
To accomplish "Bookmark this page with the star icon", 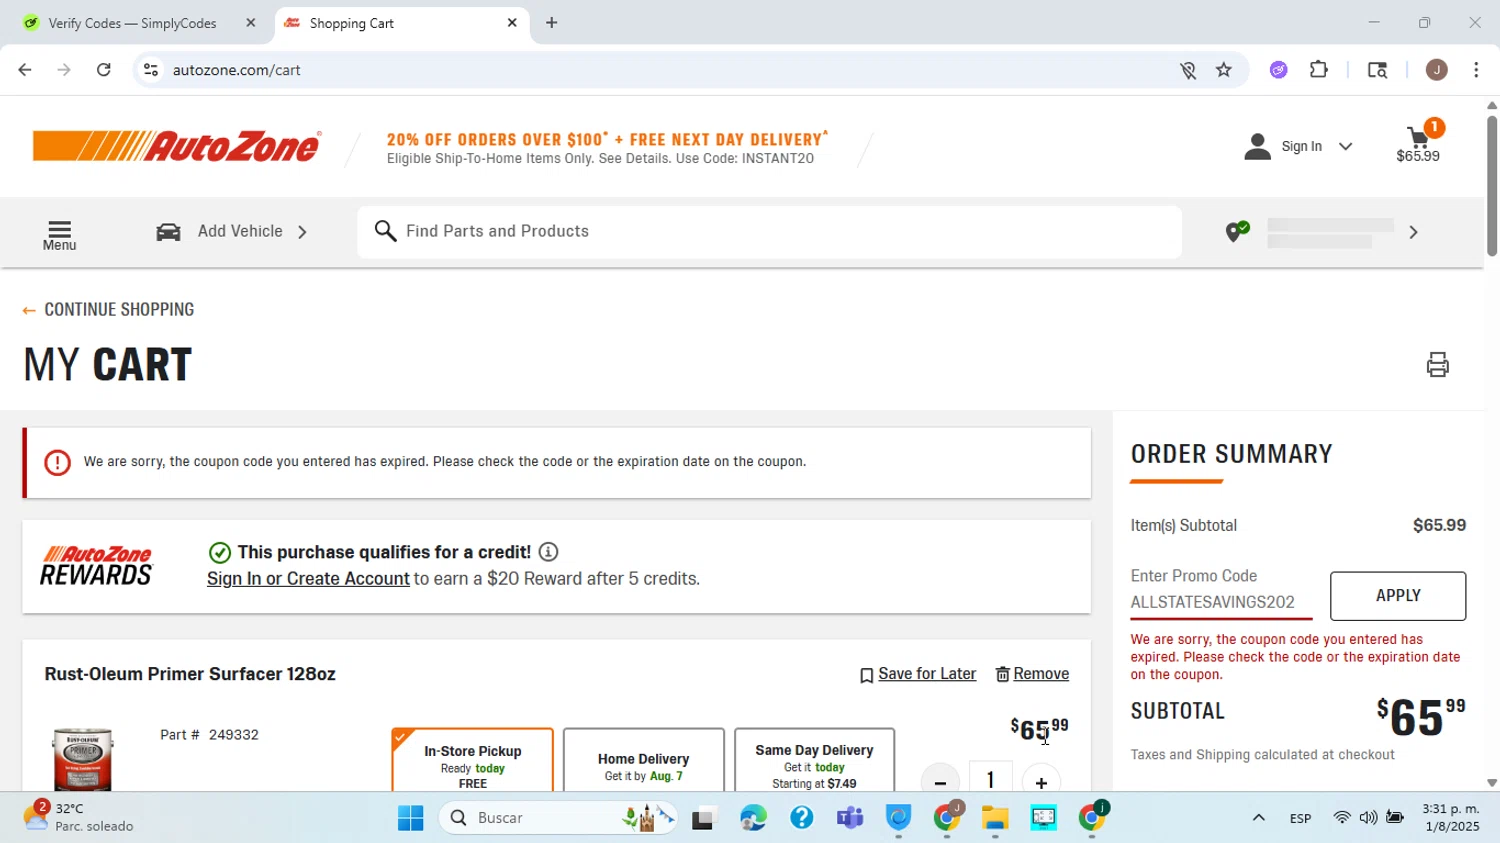I will pos(1224,70).
